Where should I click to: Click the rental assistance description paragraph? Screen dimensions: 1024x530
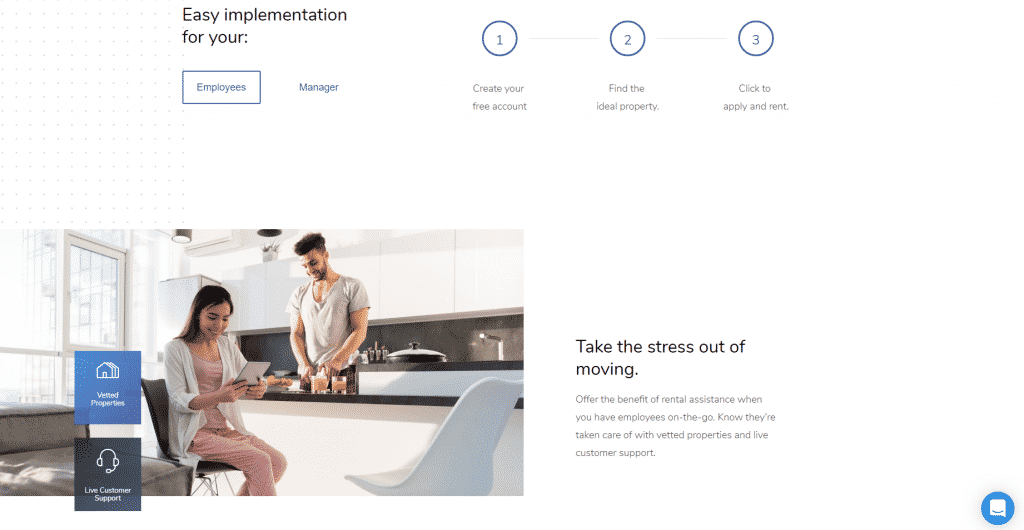click(x=675, y=426)
